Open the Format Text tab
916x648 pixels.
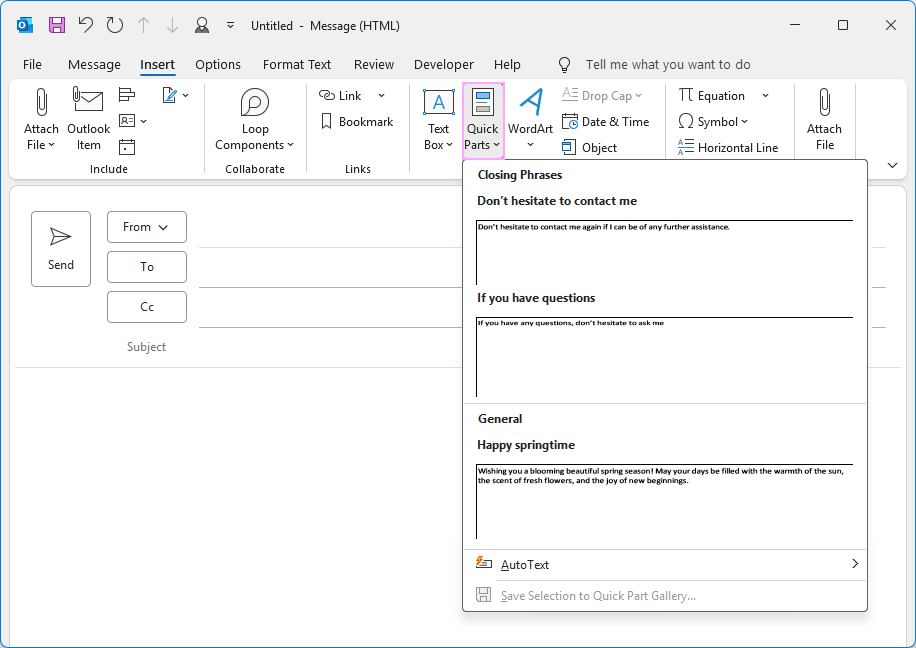click(297, 64)
